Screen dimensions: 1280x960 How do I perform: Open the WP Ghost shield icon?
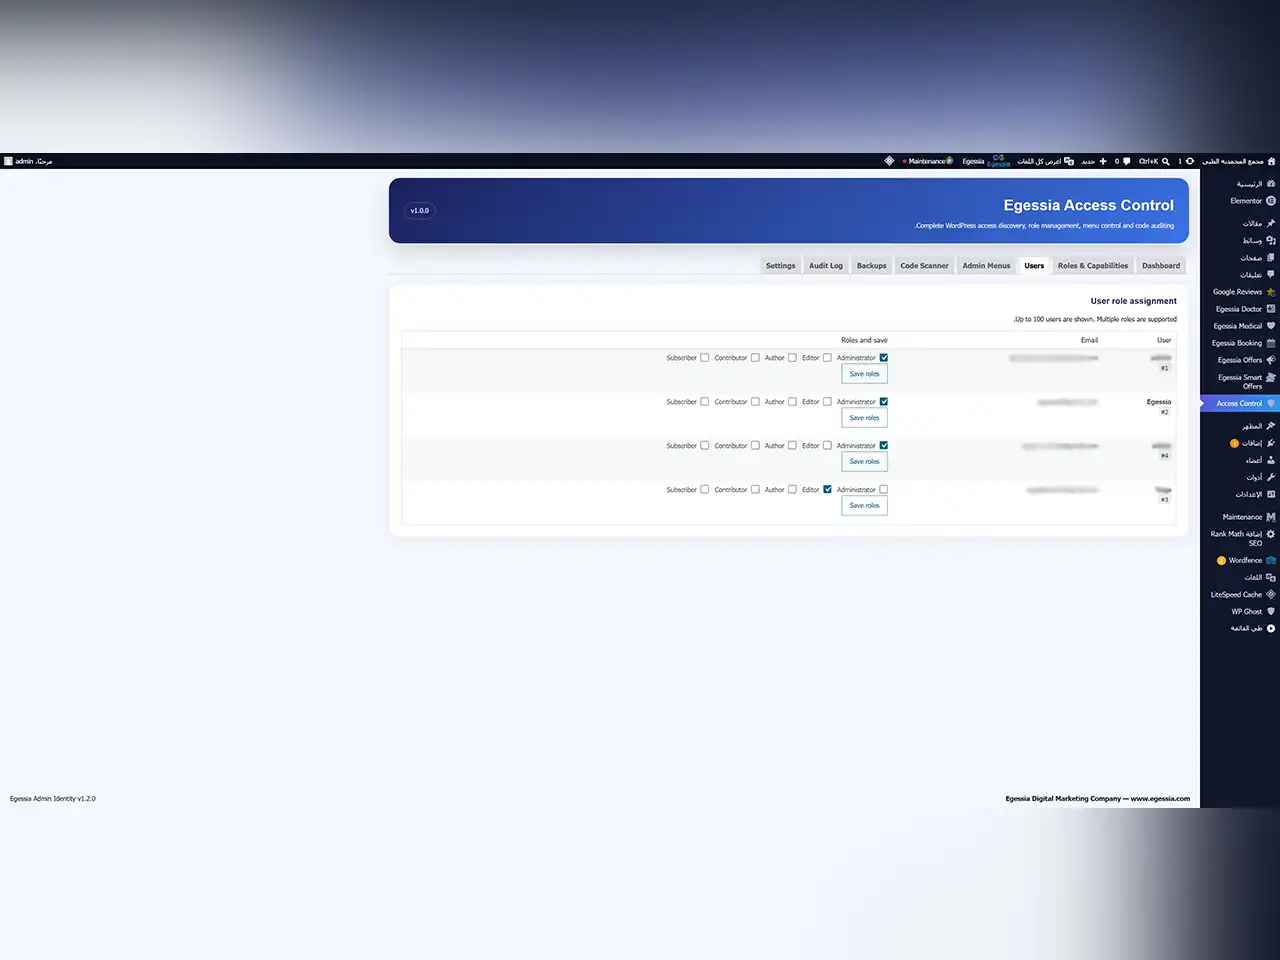(x=1271, y=611)
